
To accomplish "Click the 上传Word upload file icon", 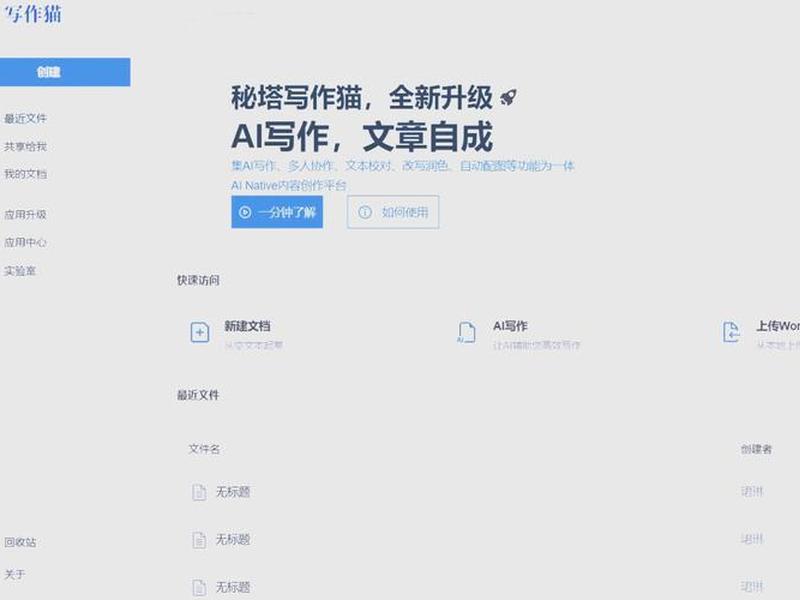I will click(x=731, y=333).
